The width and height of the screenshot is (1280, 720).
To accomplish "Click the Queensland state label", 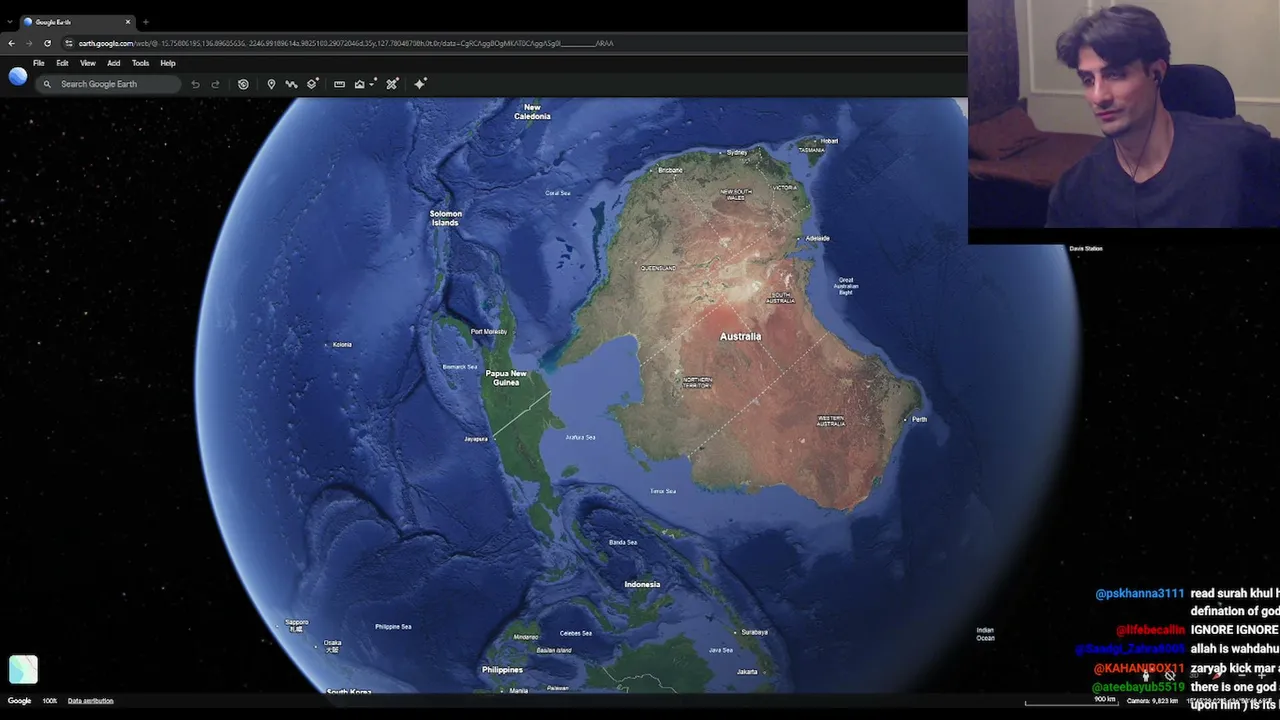I will coord(658,268).
